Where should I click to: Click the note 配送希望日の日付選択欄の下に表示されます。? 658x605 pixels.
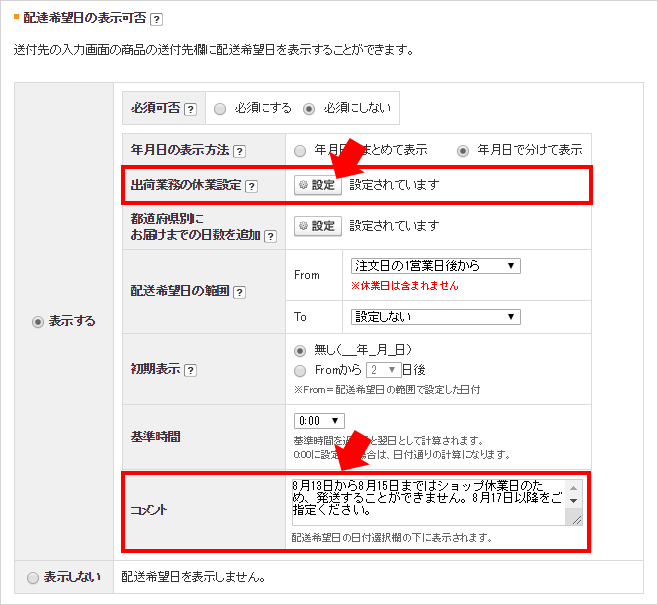392,537
